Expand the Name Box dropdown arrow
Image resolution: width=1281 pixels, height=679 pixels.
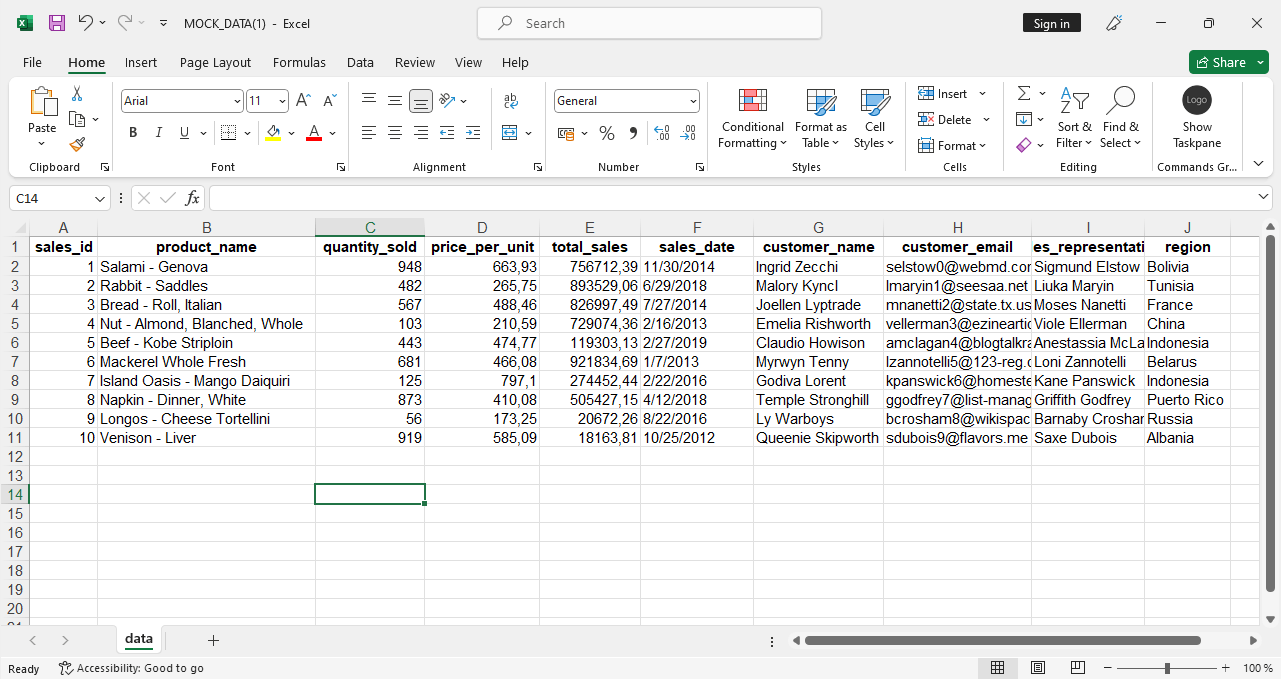coord(100,199)
